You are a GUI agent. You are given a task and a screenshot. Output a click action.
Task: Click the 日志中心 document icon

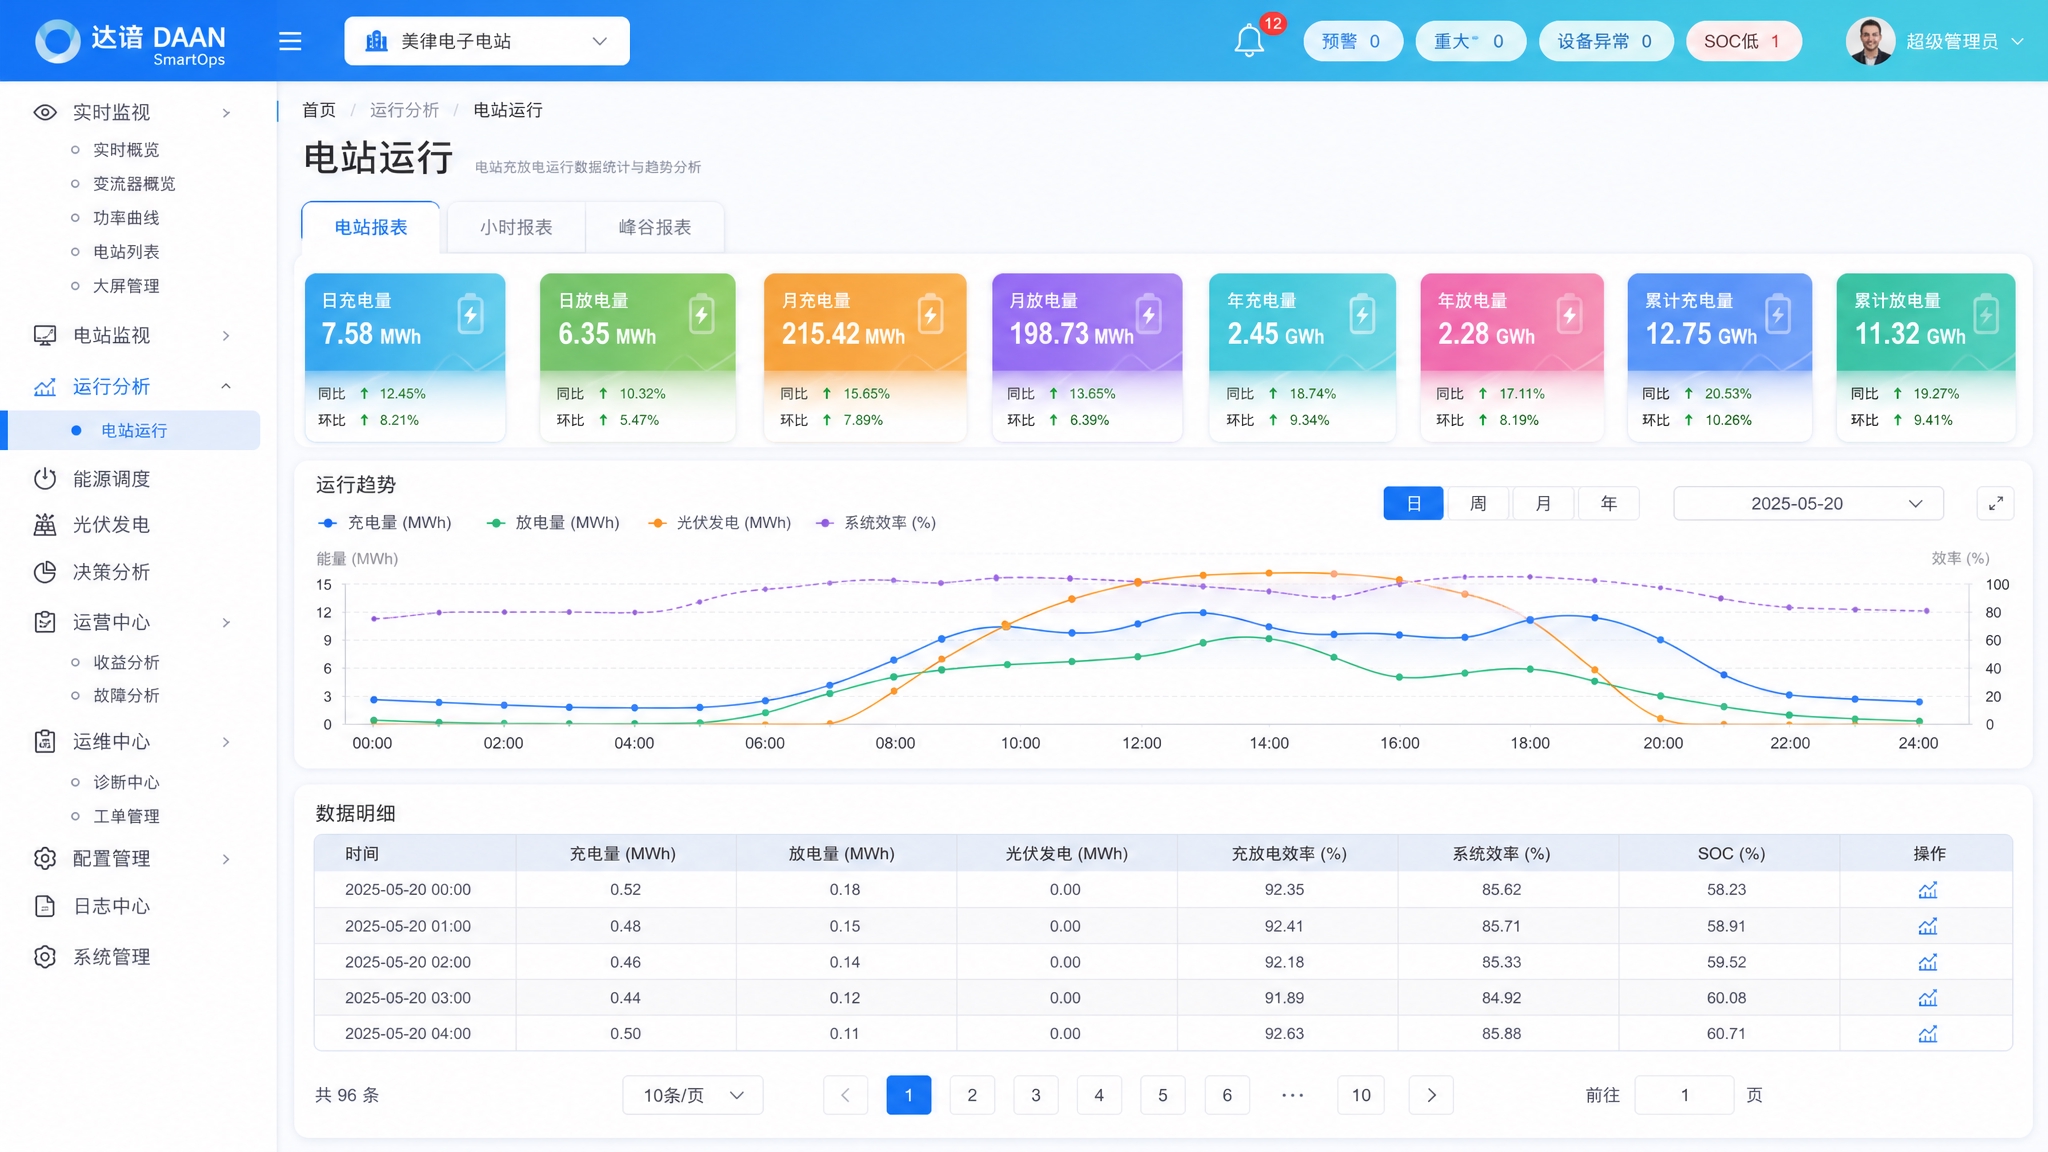(x=45, y=906)
